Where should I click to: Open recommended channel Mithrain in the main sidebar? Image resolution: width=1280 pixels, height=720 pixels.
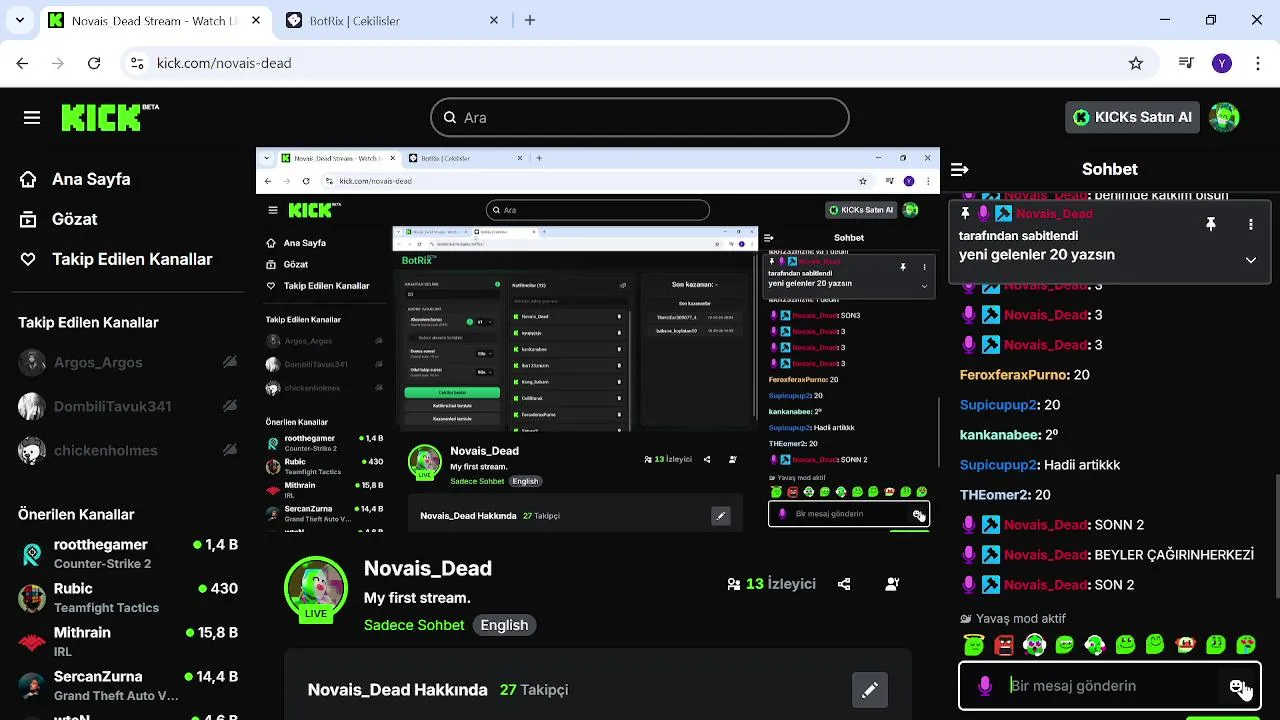click(x=128, y=641)
